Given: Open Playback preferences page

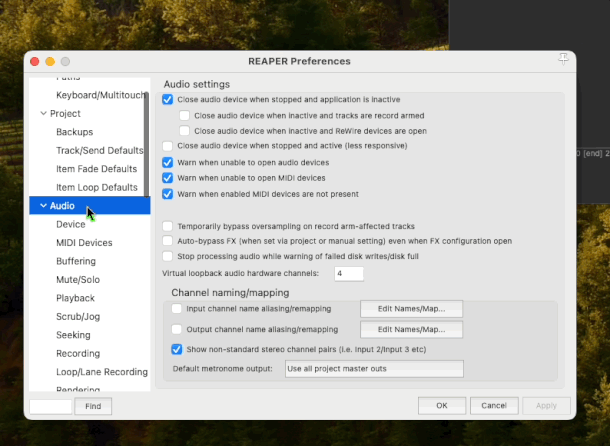Looking at the screenshot, I should (75, 298).
